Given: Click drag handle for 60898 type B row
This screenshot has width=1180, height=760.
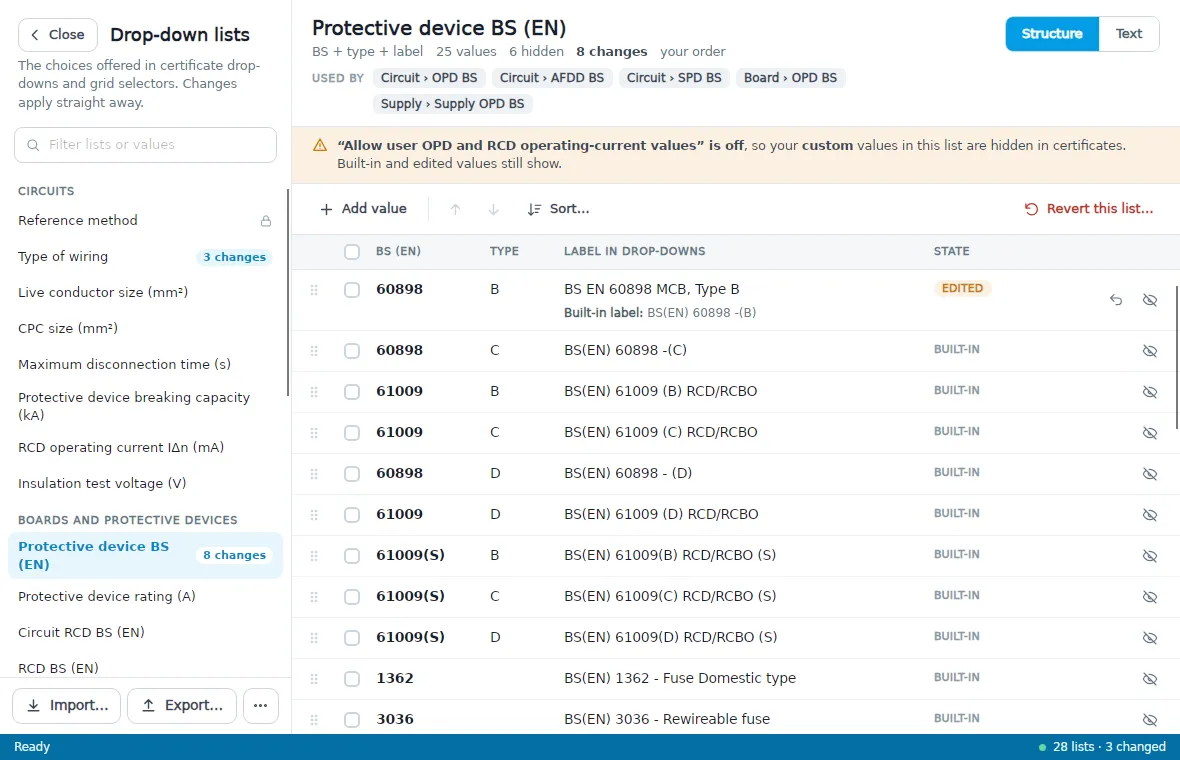Looking at the screenshot, I should pos(314,290).
